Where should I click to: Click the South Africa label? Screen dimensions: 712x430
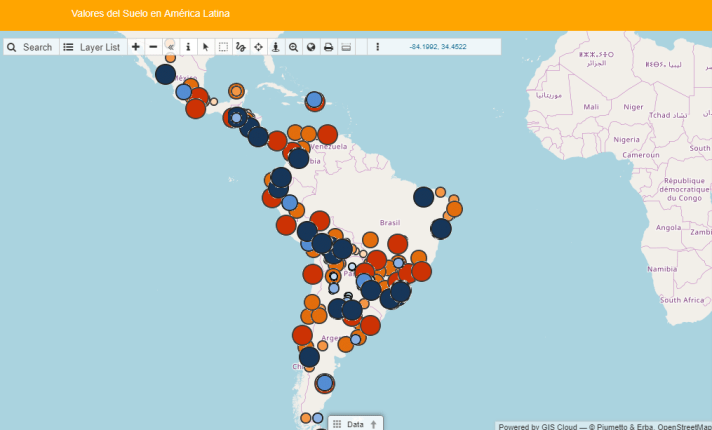[682, 300]
